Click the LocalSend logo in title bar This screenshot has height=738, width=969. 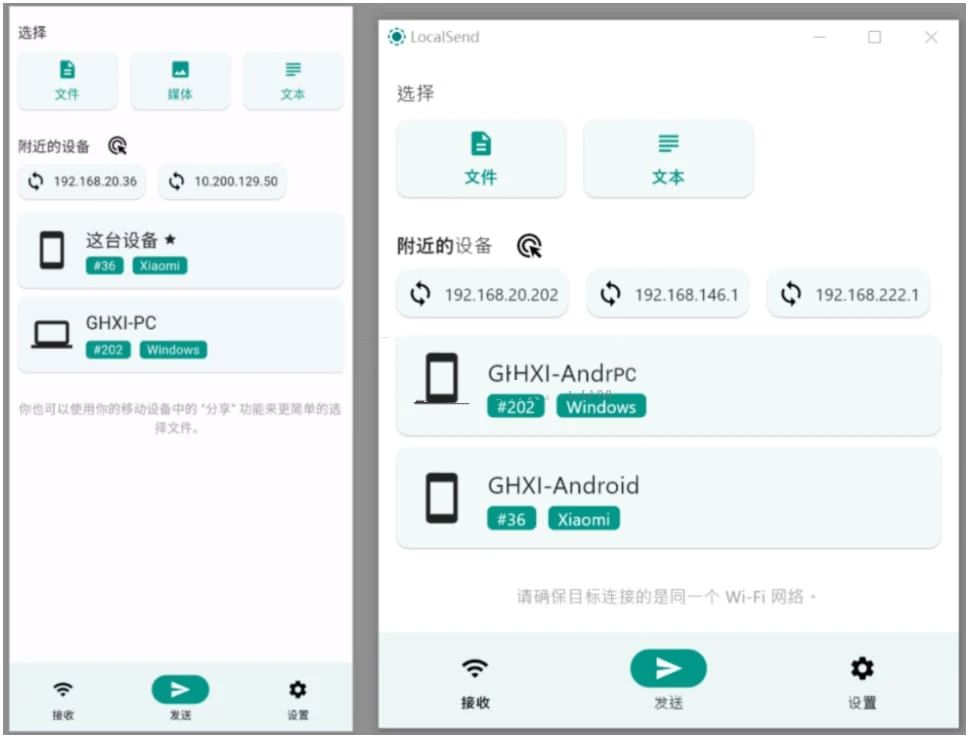pos(397,37)
